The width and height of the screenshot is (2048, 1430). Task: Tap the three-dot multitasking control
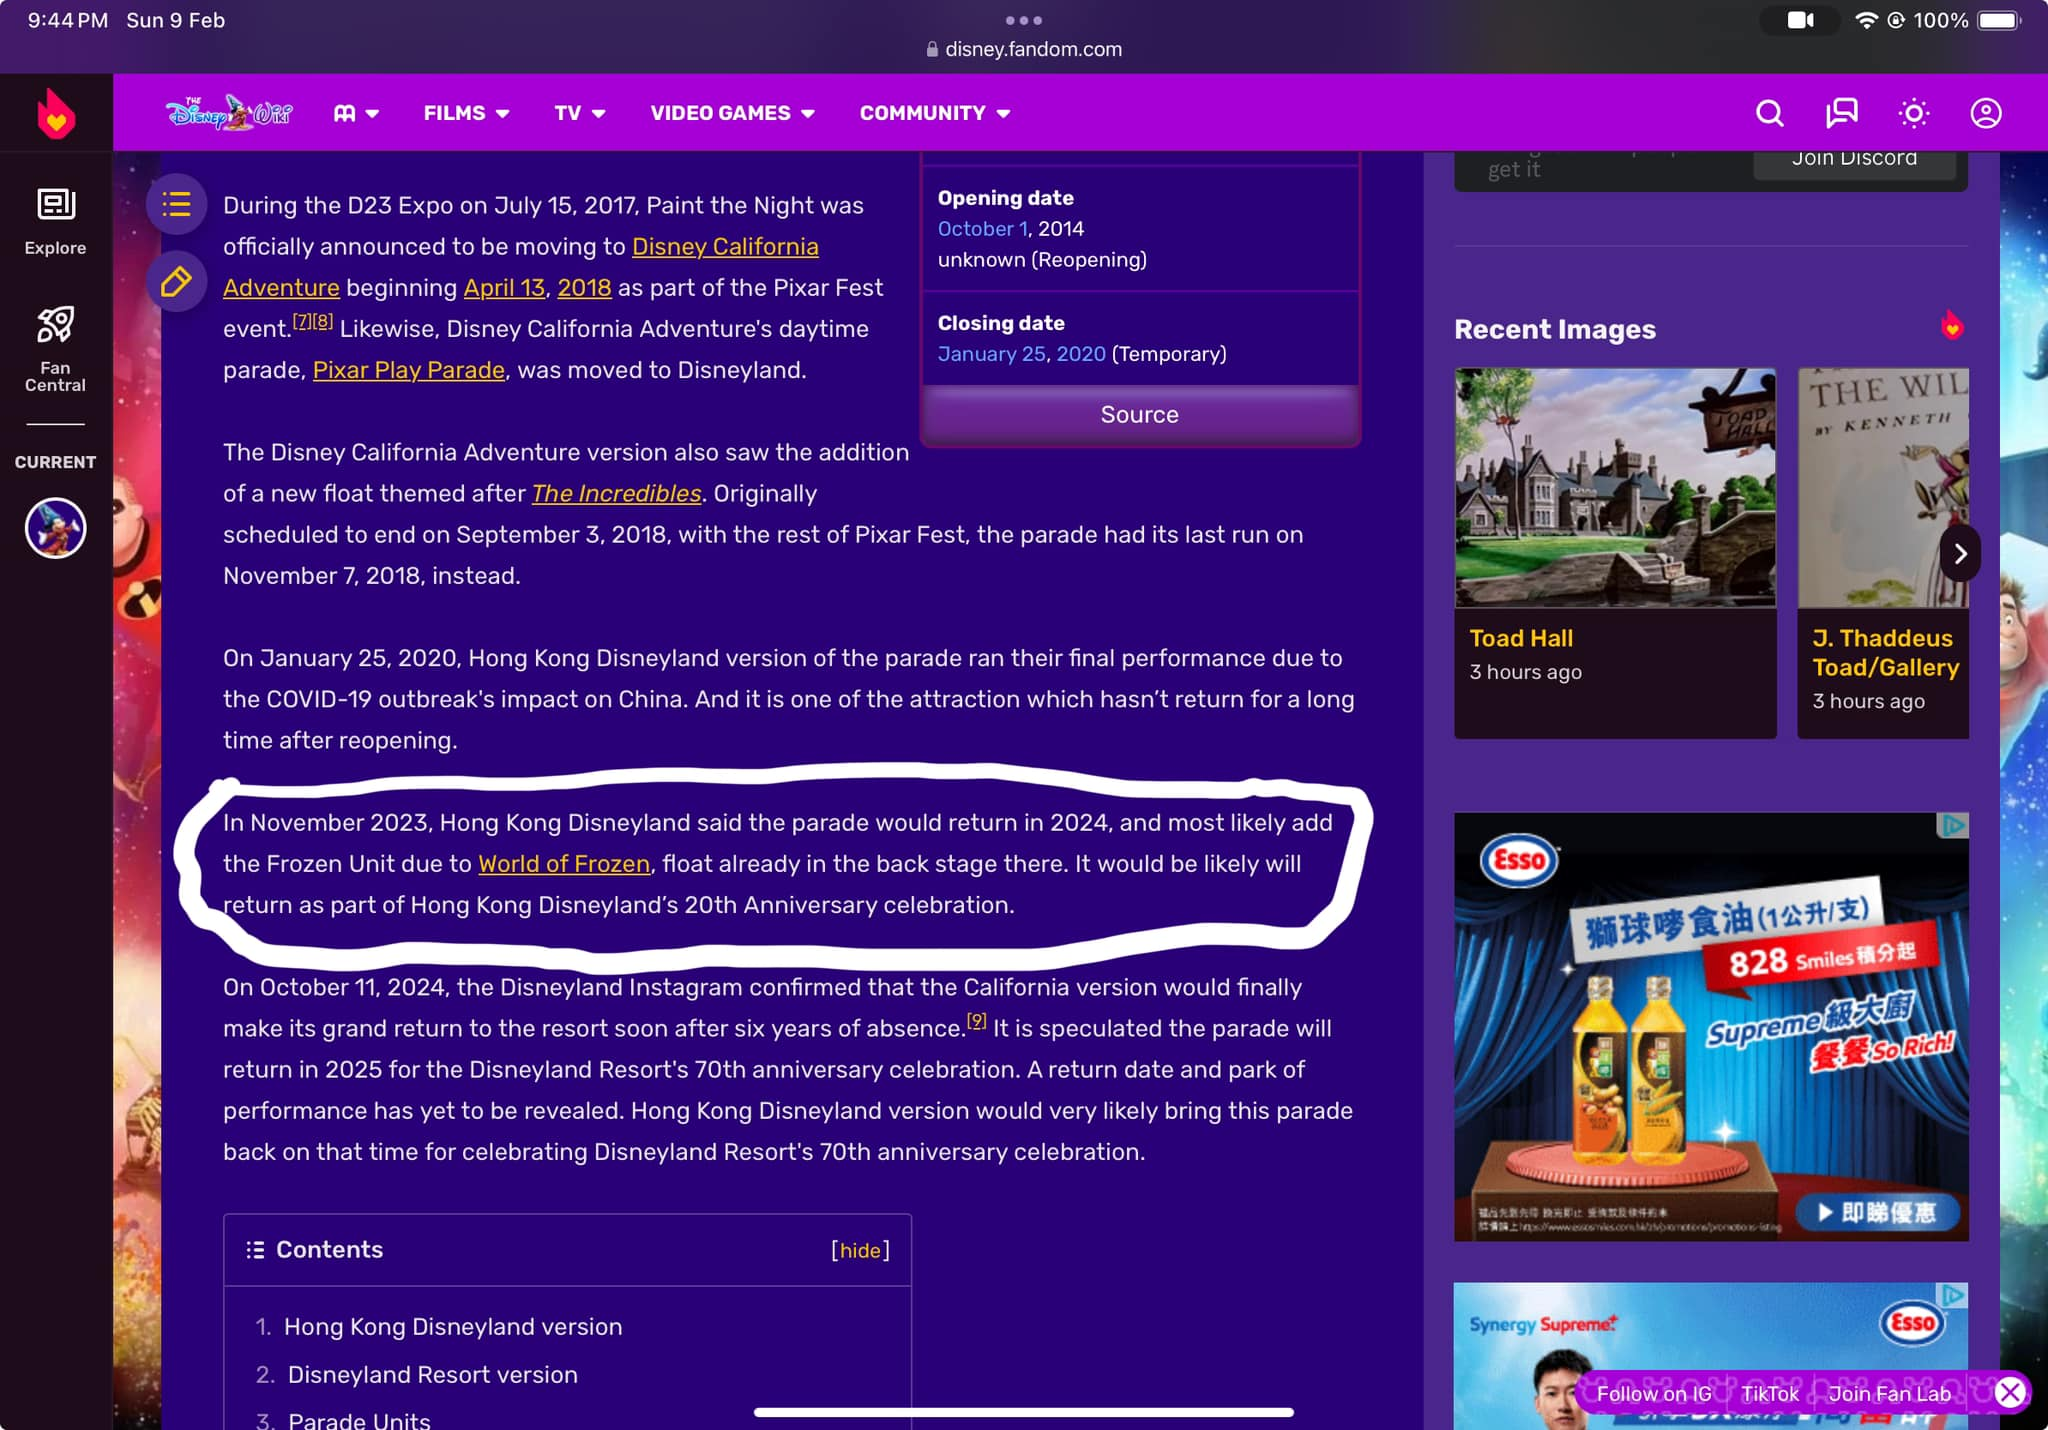[x=1023, y=20]
